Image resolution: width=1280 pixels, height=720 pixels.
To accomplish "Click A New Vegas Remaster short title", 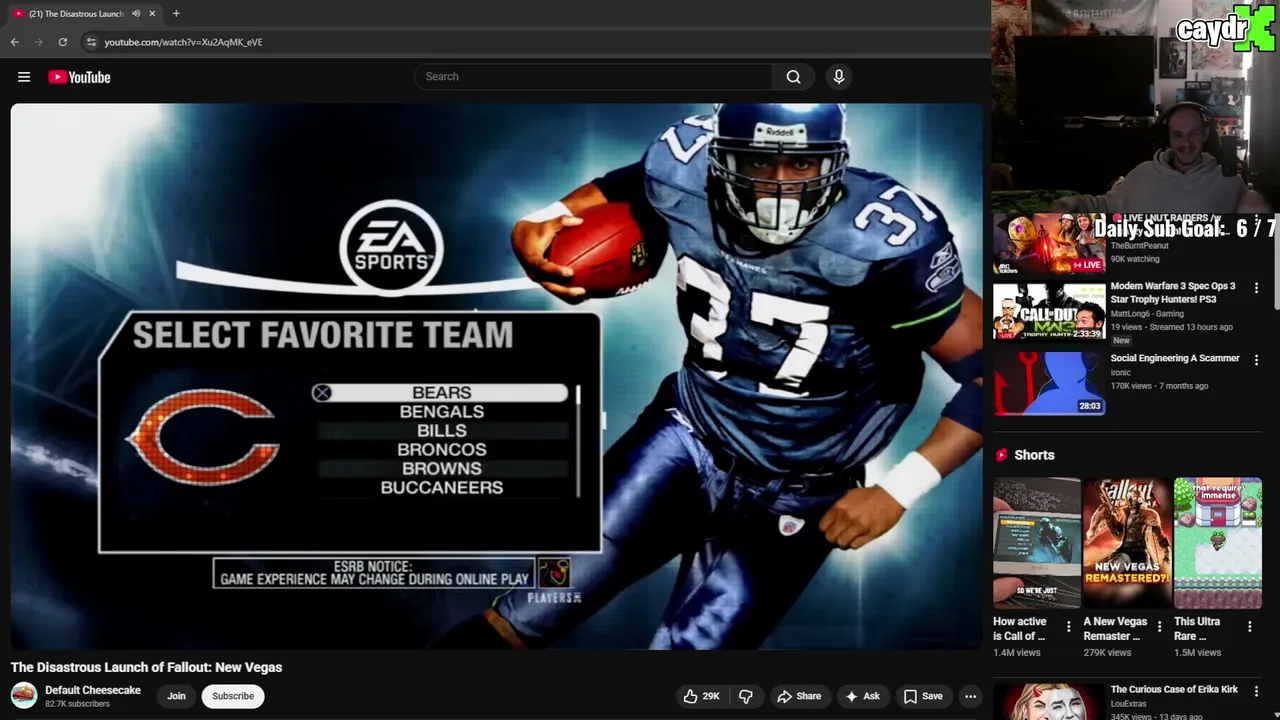I will click(1115, 628).
